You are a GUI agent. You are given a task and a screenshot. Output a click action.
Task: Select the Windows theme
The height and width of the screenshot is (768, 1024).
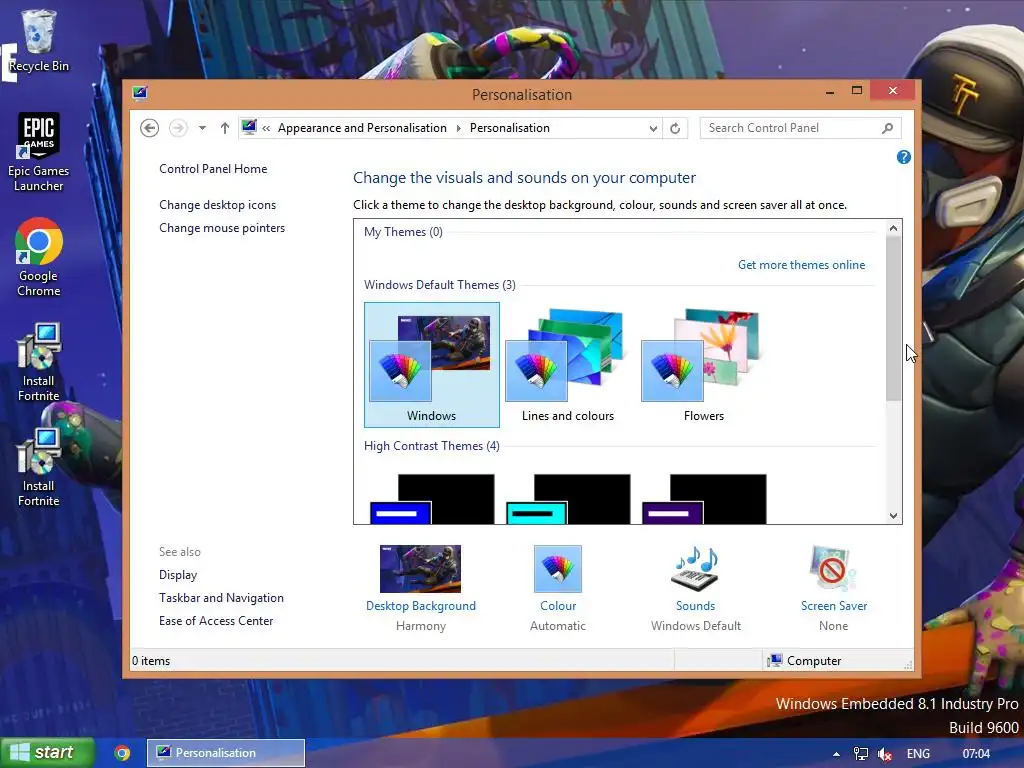pos(432,364)
